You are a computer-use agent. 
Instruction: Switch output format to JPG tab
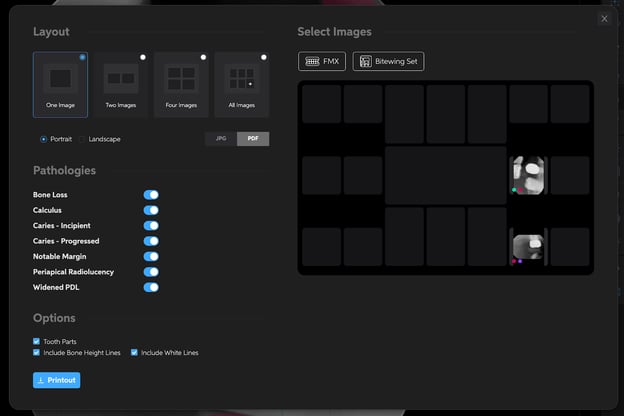[x=221, y=139]
